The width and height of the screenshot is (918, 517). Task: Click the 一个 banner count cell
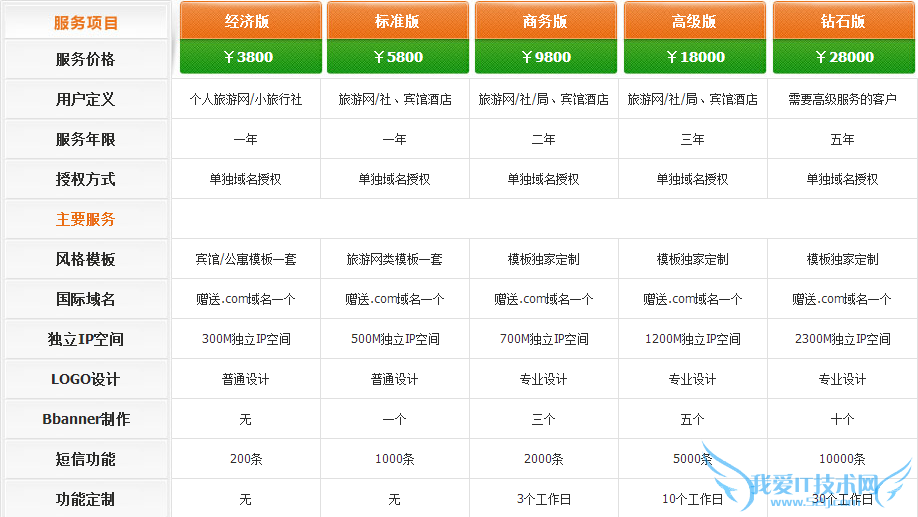395,419
